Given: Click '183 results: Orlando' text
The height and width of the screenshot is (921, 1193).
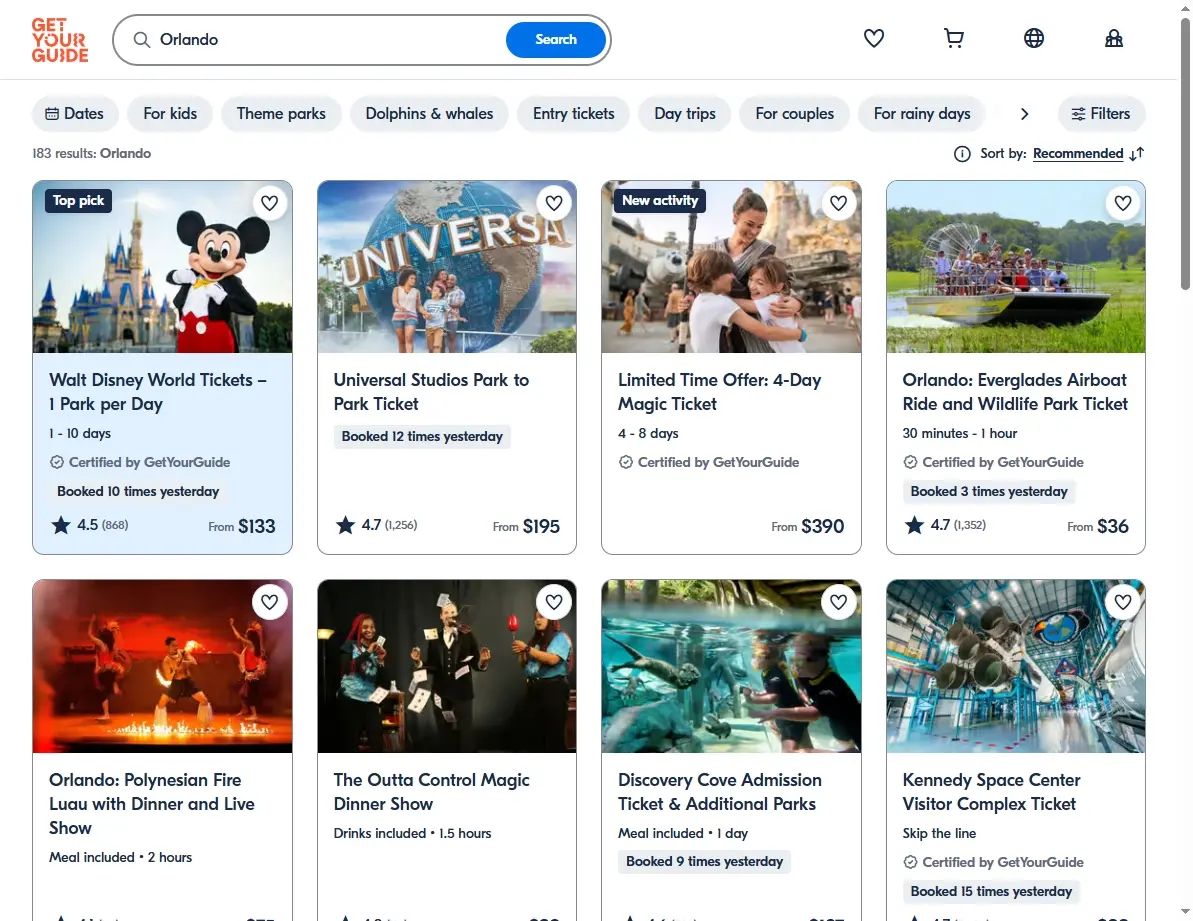Looking at the screenshot, I should pyautogui.click(x=91, y=154).
